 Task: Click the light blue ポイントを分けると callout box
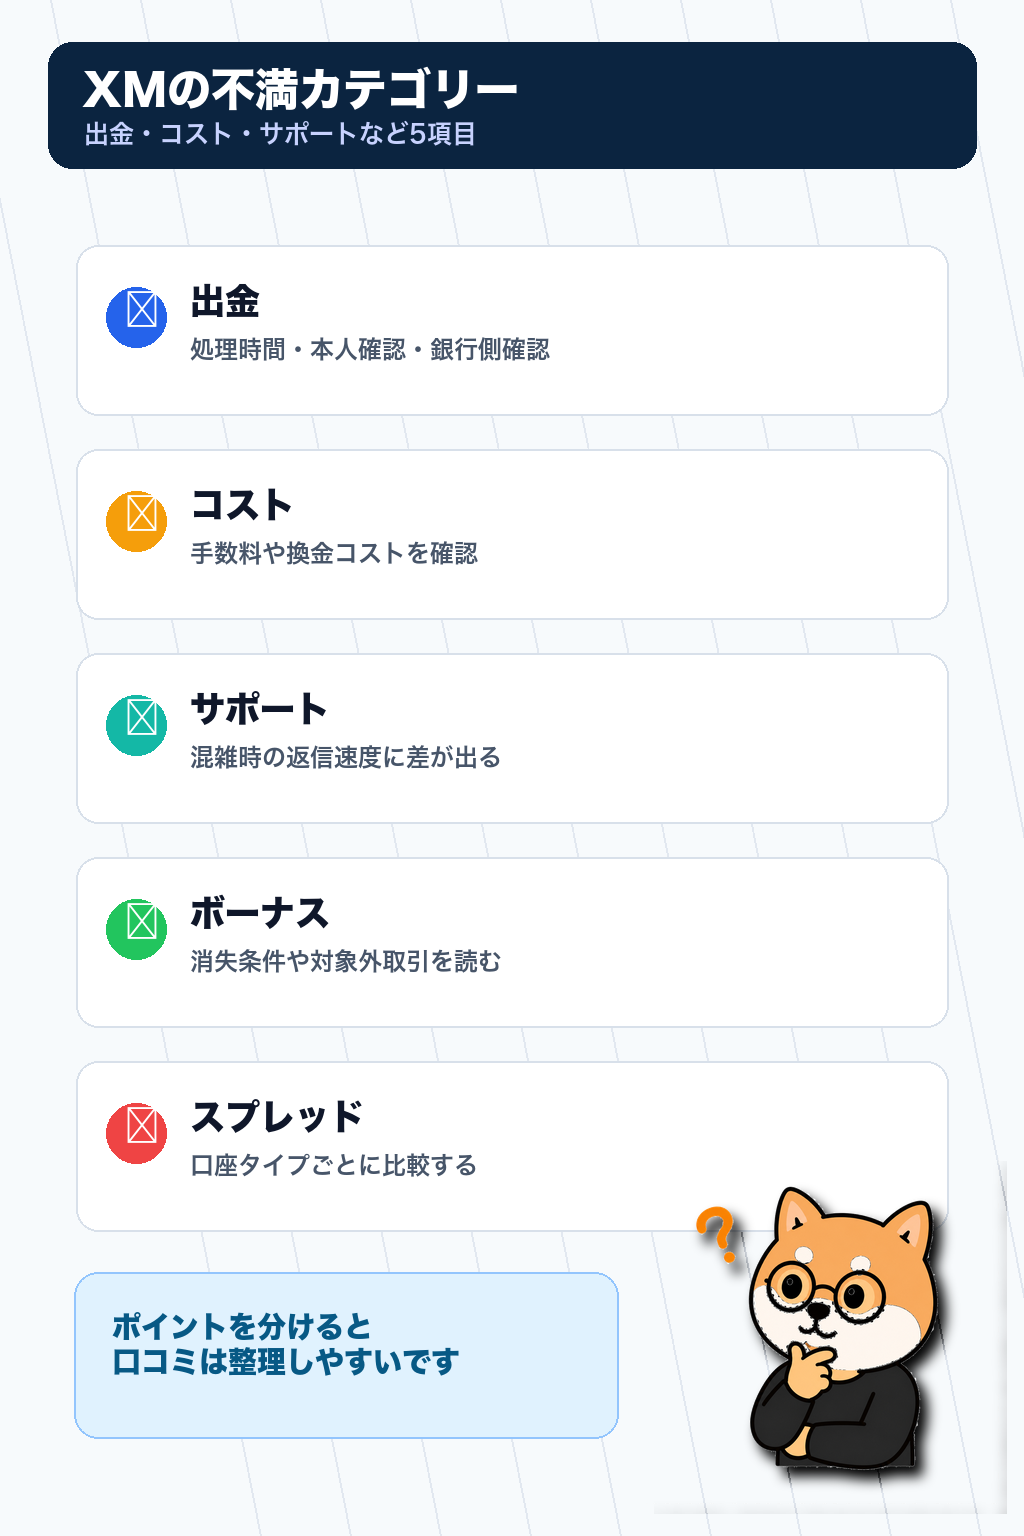(346, 1355)
